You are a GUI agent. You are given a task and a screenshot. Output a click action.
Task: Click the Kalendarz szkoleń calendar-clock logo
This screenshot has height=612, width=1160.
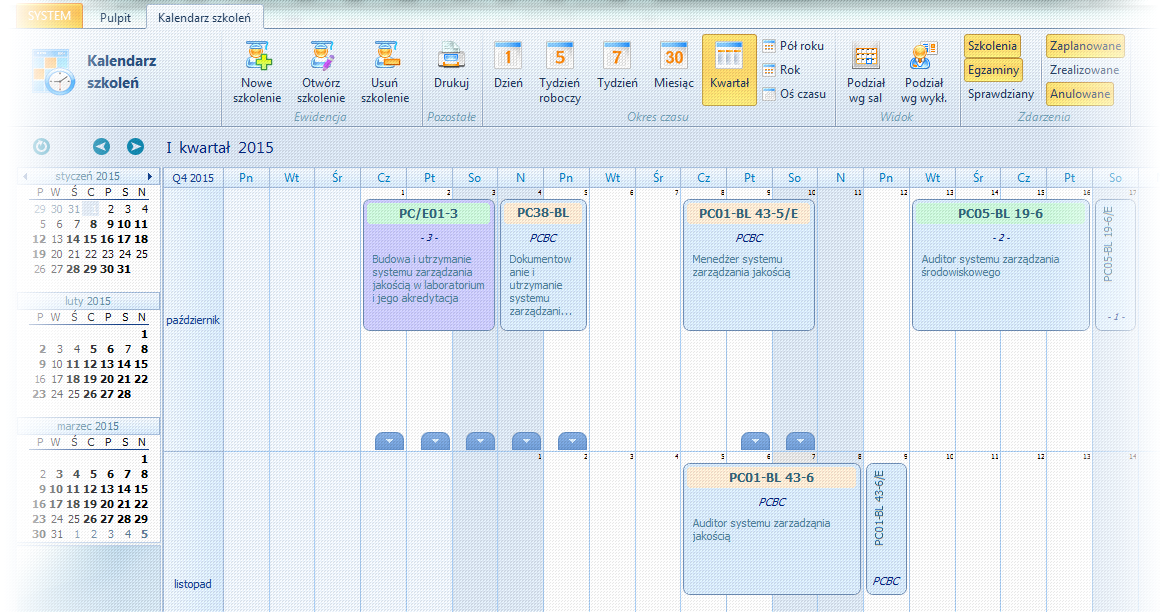[x=53, y=72]
